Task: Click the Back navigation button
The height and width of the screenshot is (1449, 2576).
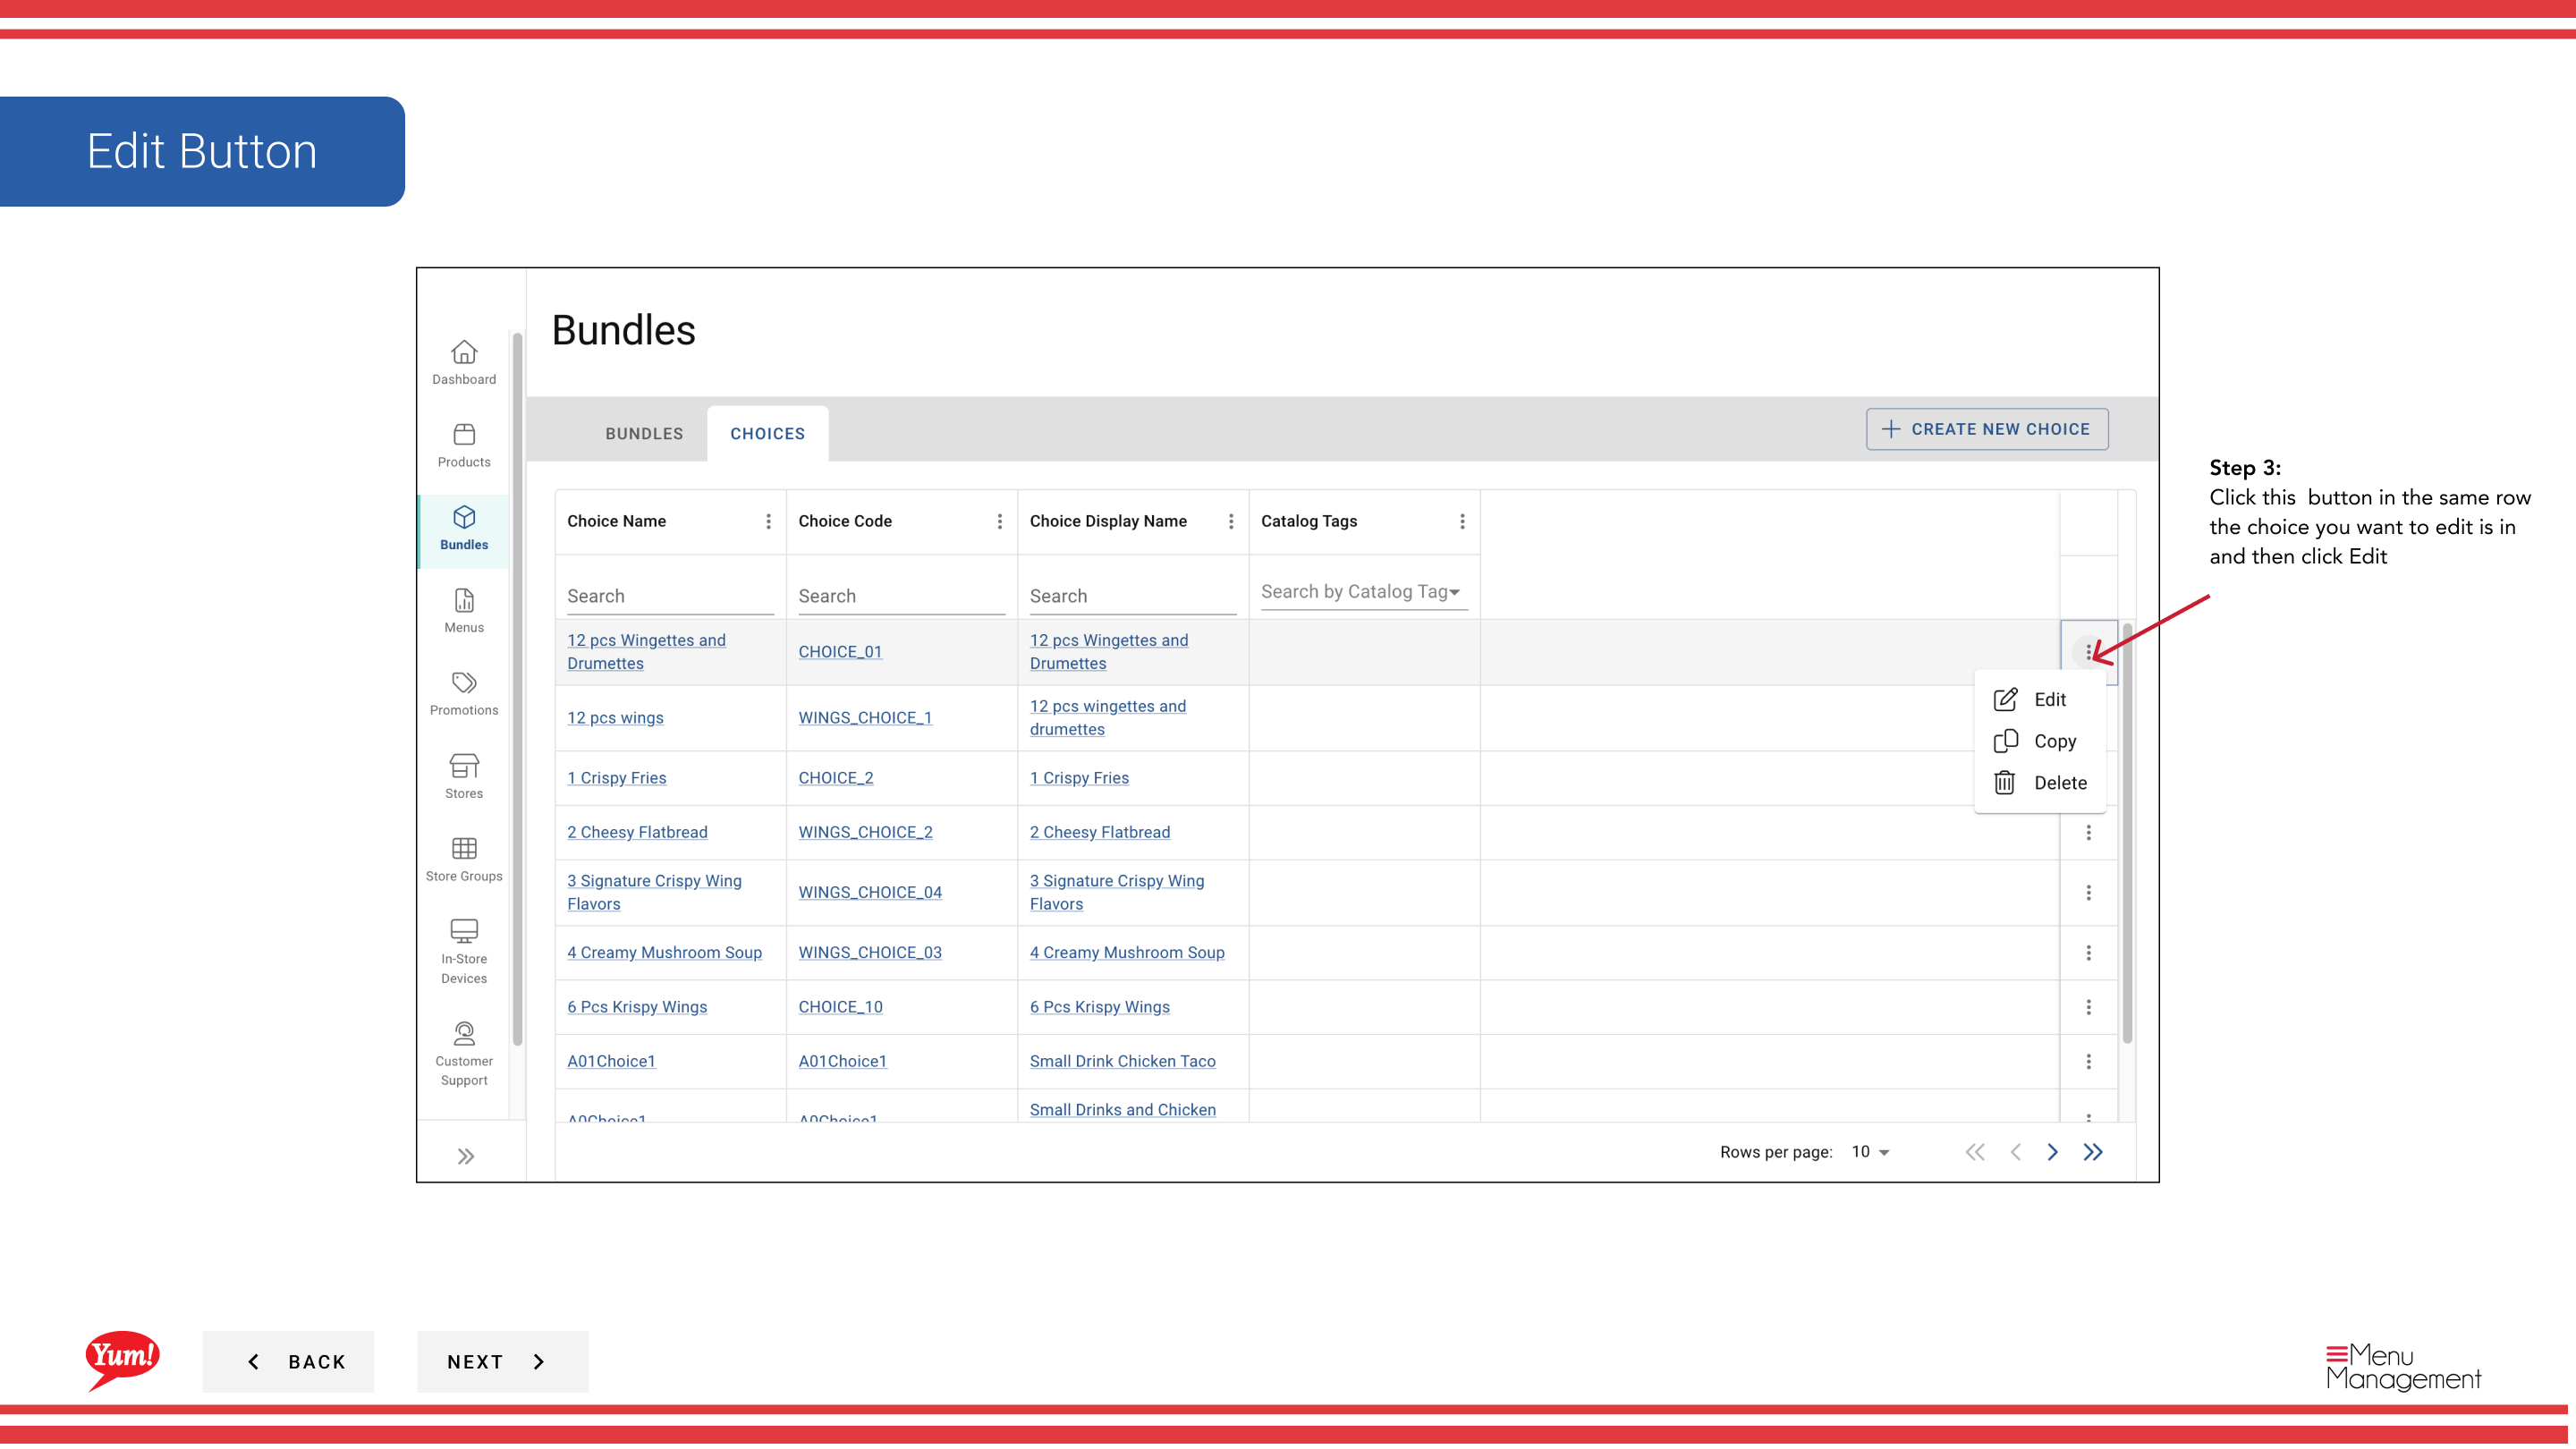Action: click(288, 1361)
